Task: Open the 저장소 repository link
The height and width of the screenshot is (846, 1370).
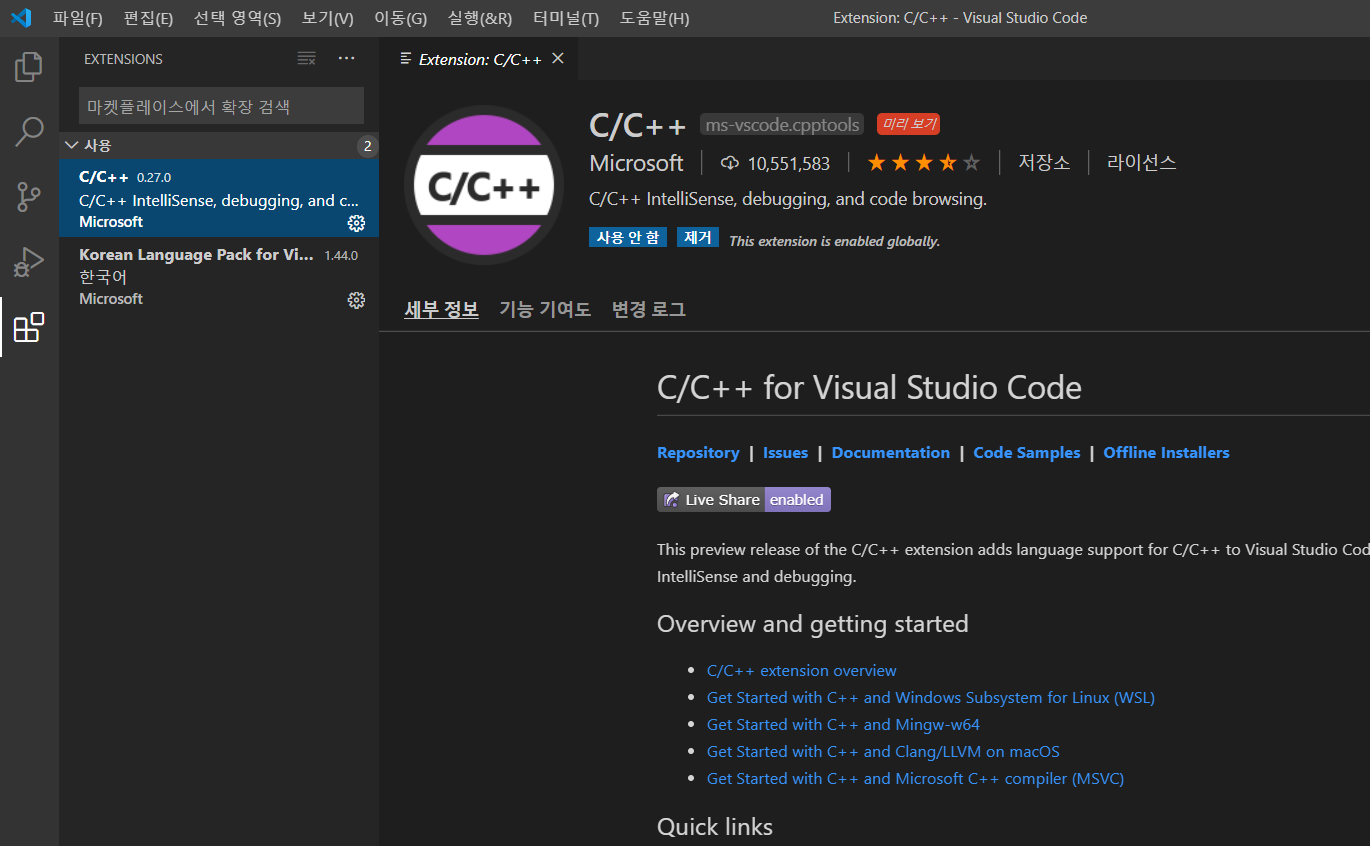Action: tap(1044, 163)
